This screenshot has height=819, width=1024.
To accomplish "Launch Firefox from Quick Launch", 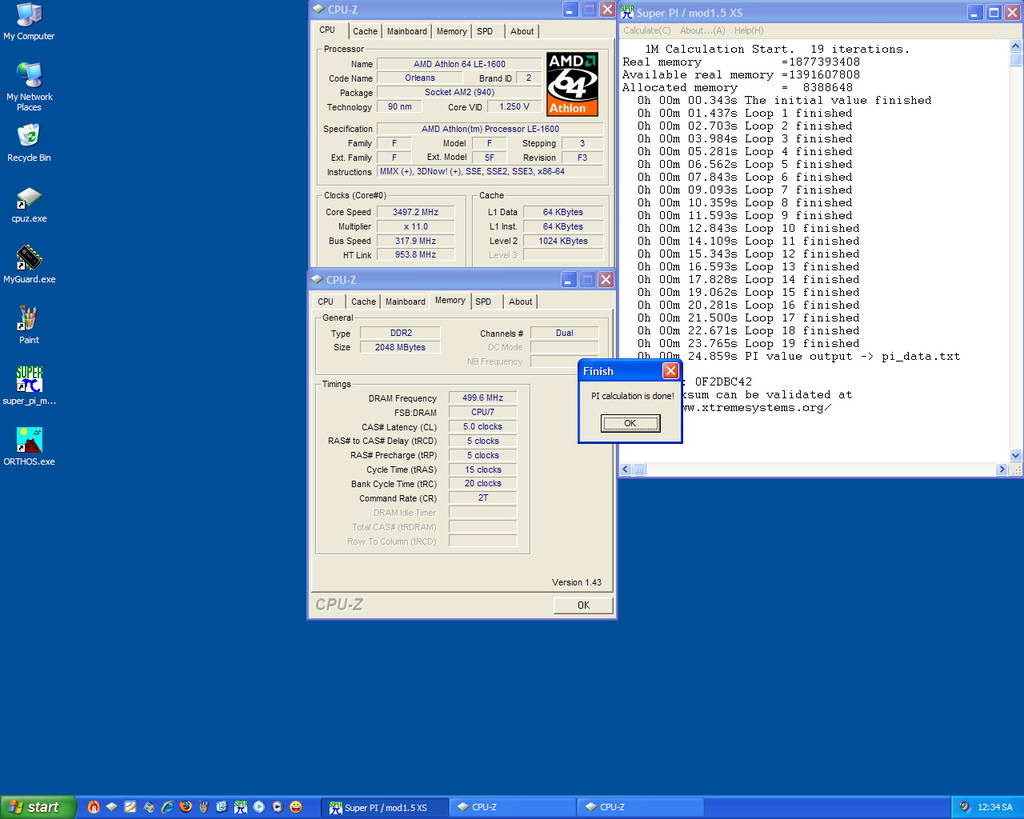I will pyautogui.click(x=185, y=807).
